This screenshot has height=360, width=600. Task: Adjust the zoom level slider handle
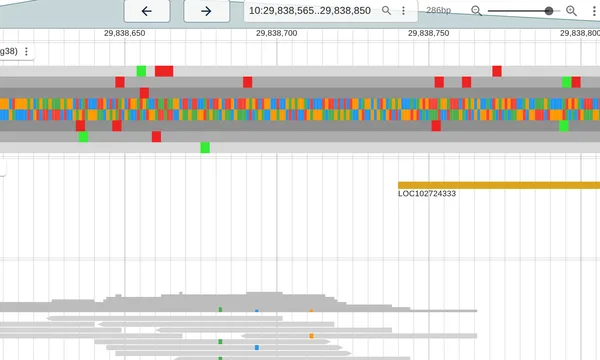pyautogui.click(x=549, y=11)
